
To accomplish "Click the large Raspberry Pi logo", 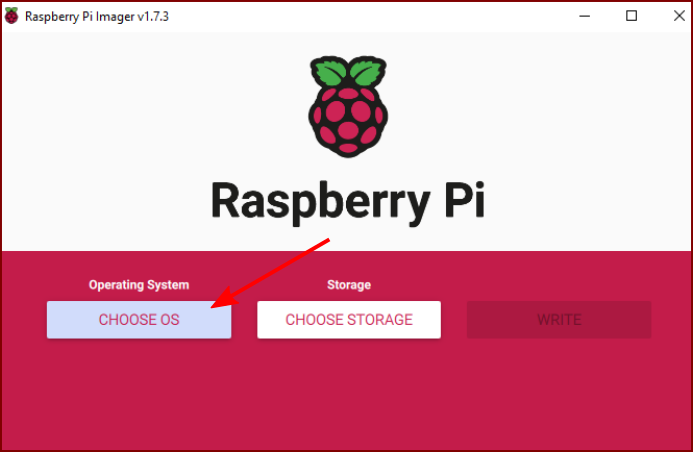I will (x=348, y=106).
